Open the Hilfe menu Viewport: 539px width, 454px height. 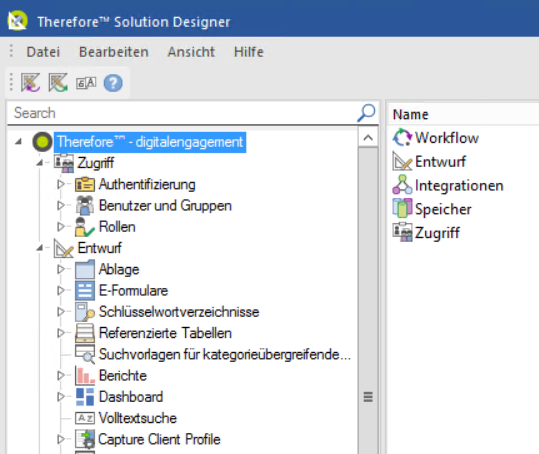[249, 52]
